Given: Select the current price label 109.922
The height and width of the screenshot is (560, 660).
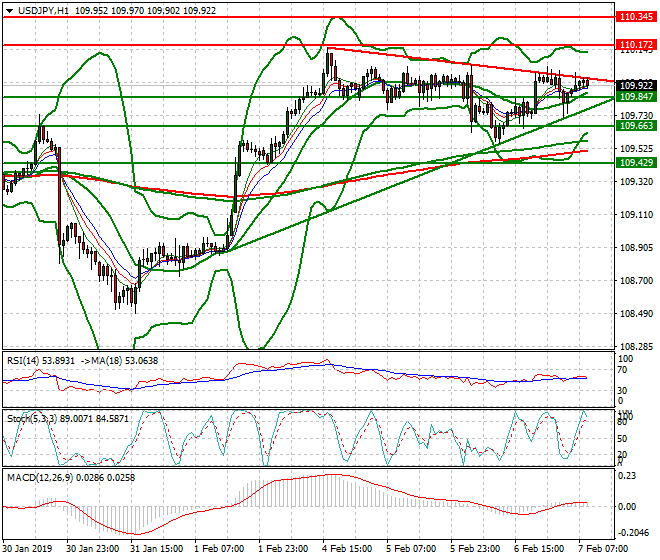Looking at the screenshot, I should 636,85.
